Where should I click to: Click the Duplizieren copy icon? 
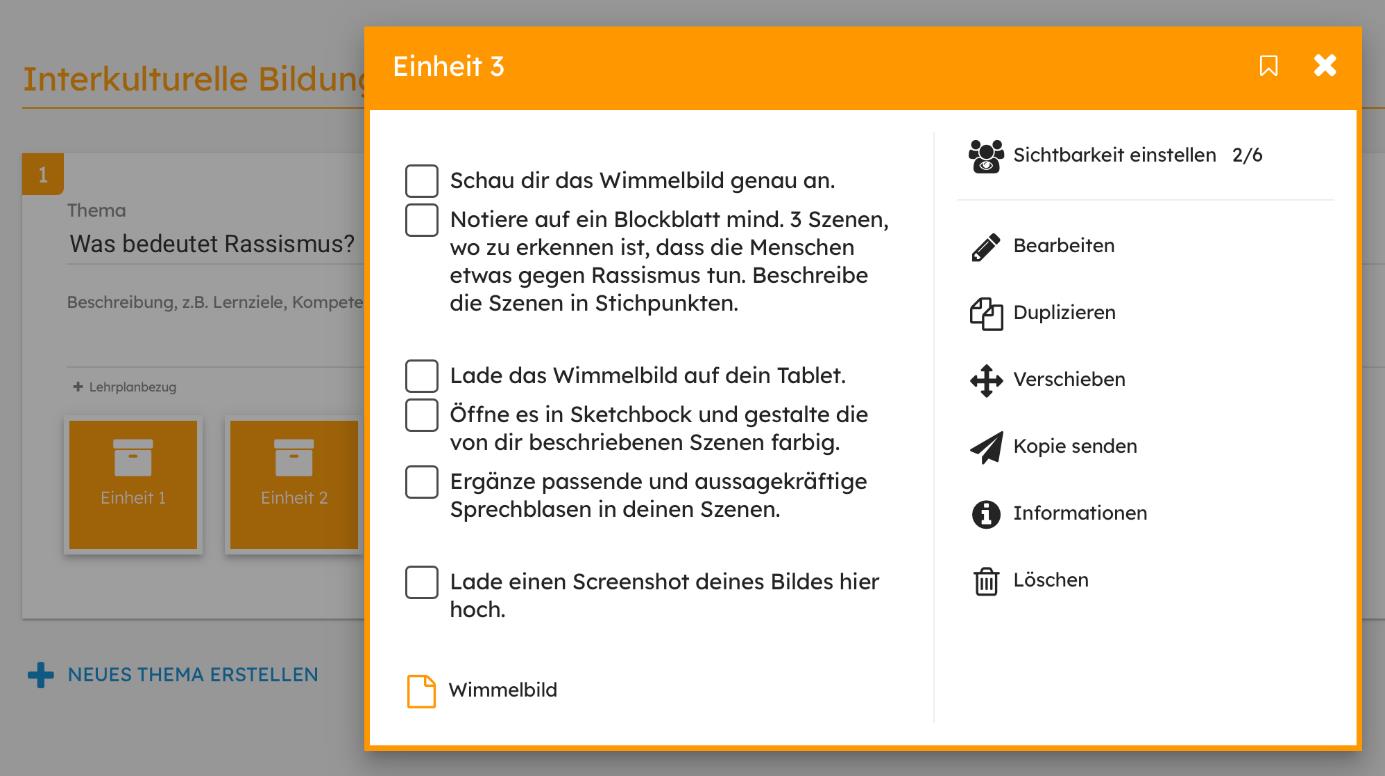click(x=986, y=314)
